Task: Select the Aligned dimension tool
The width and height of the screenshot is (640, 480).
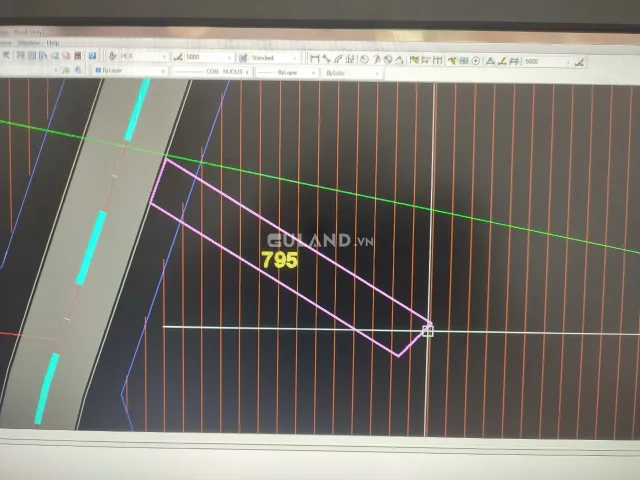Action: (x=326, y=60)
